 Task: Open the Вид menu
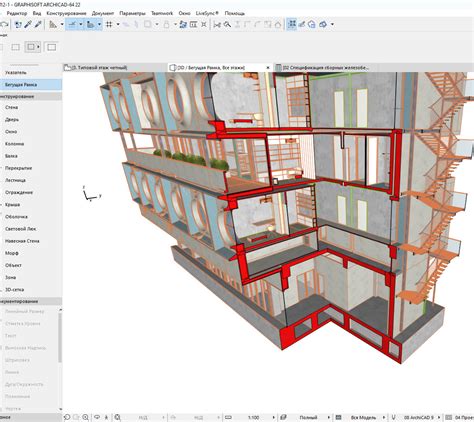pyautogui.click(x=37, y=13)
